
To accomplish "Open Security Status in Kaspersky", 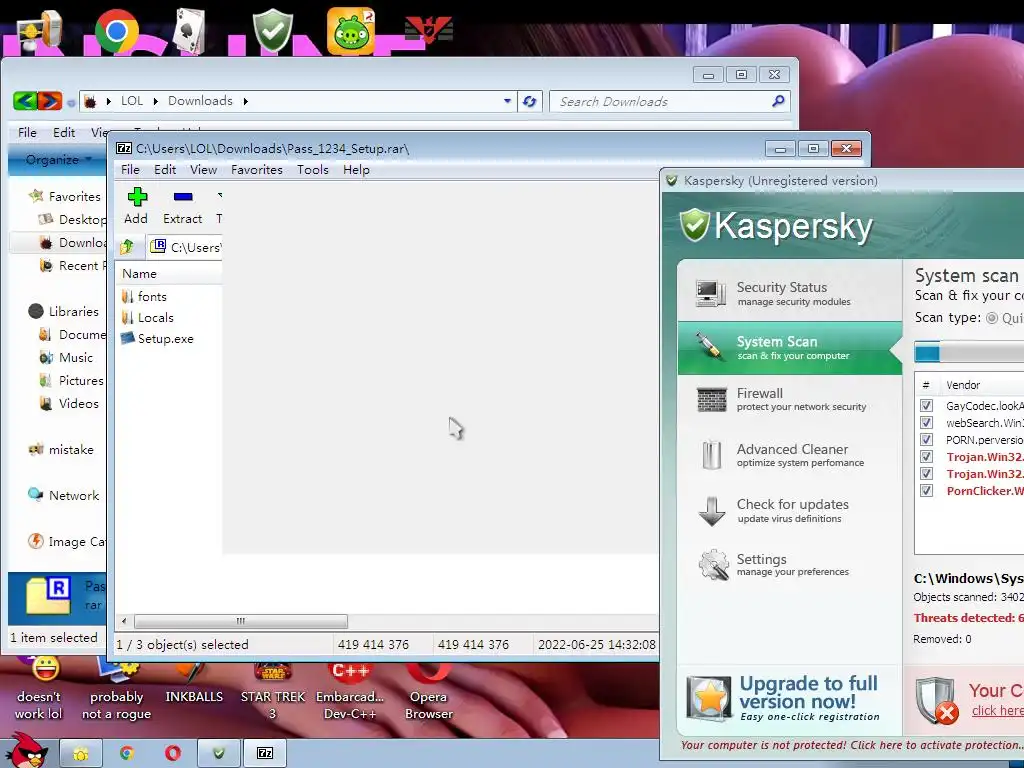I will 790,293.
